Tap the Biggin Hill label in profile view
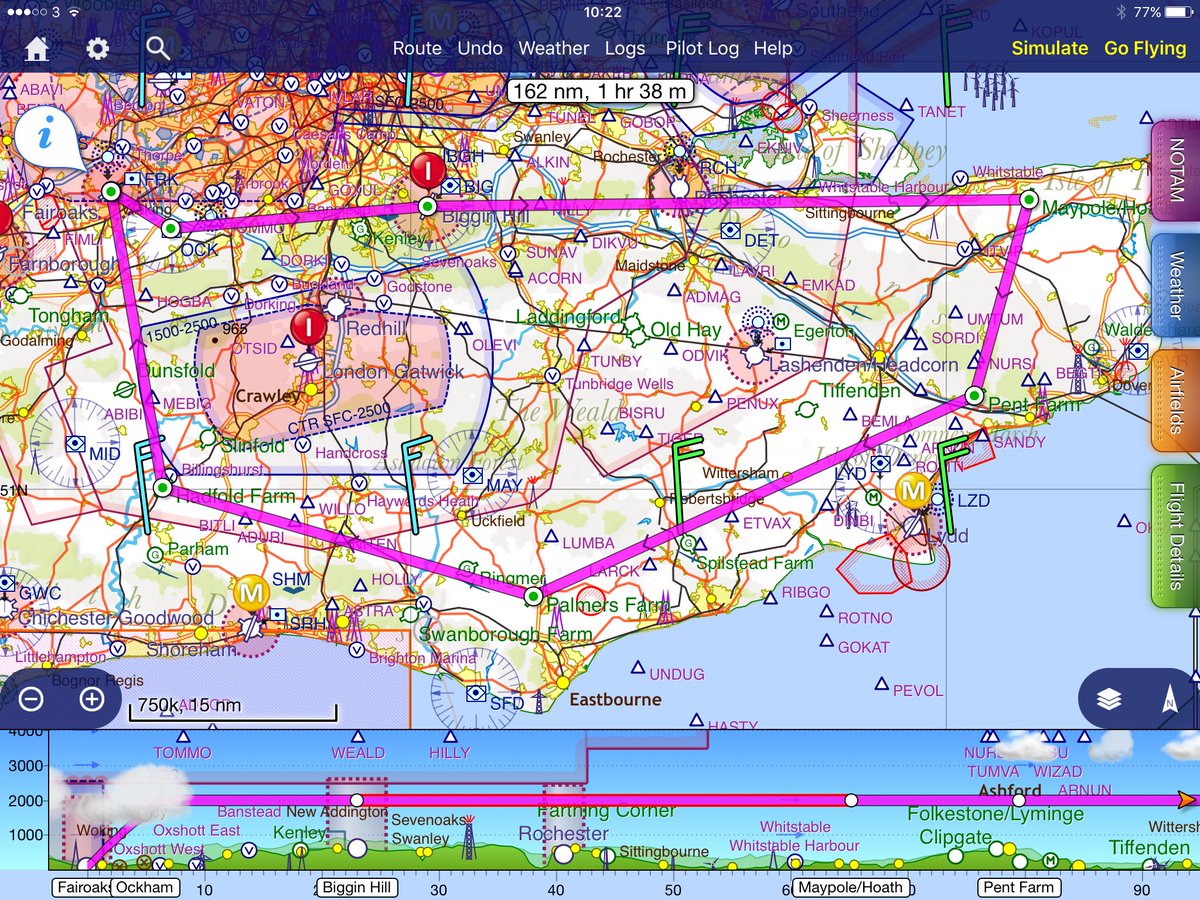The height and width of the screenshot is (900, 1200). pos(357,888)
